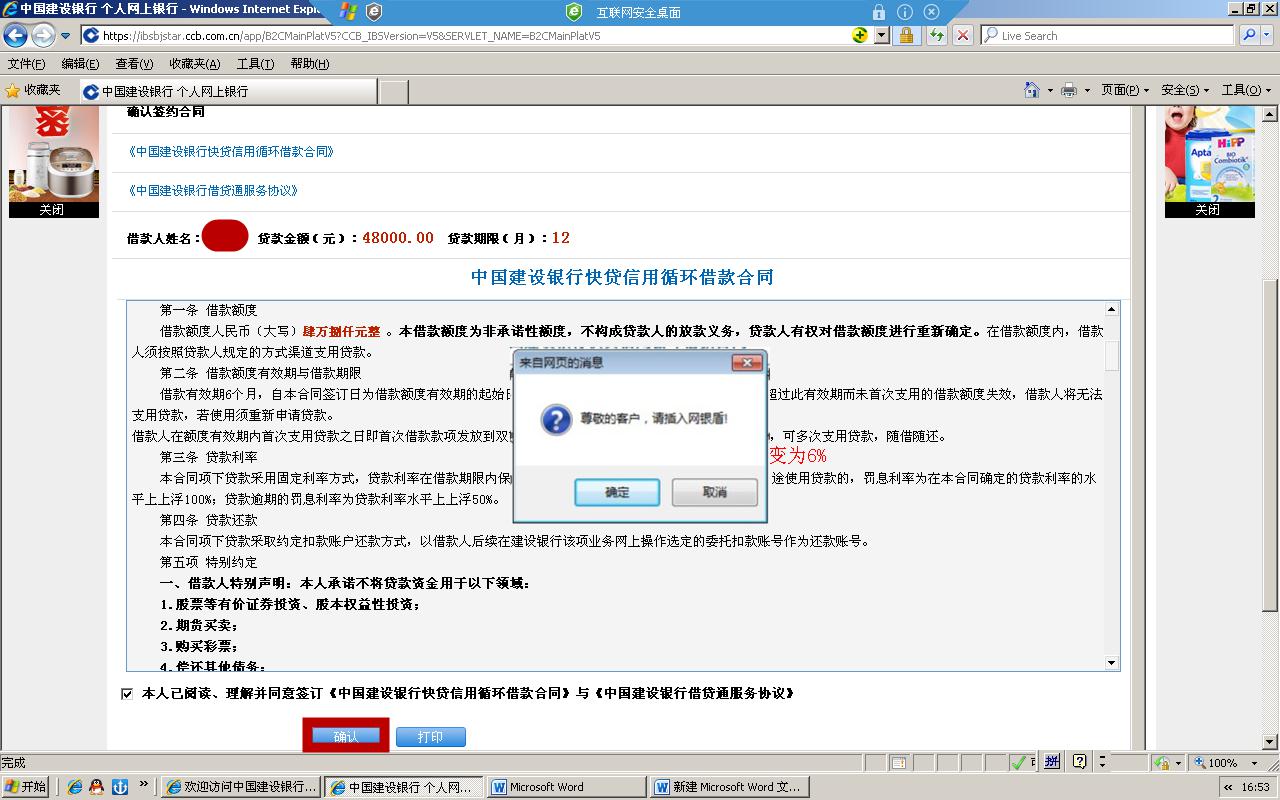Click the 打印 button

point(431,737)
